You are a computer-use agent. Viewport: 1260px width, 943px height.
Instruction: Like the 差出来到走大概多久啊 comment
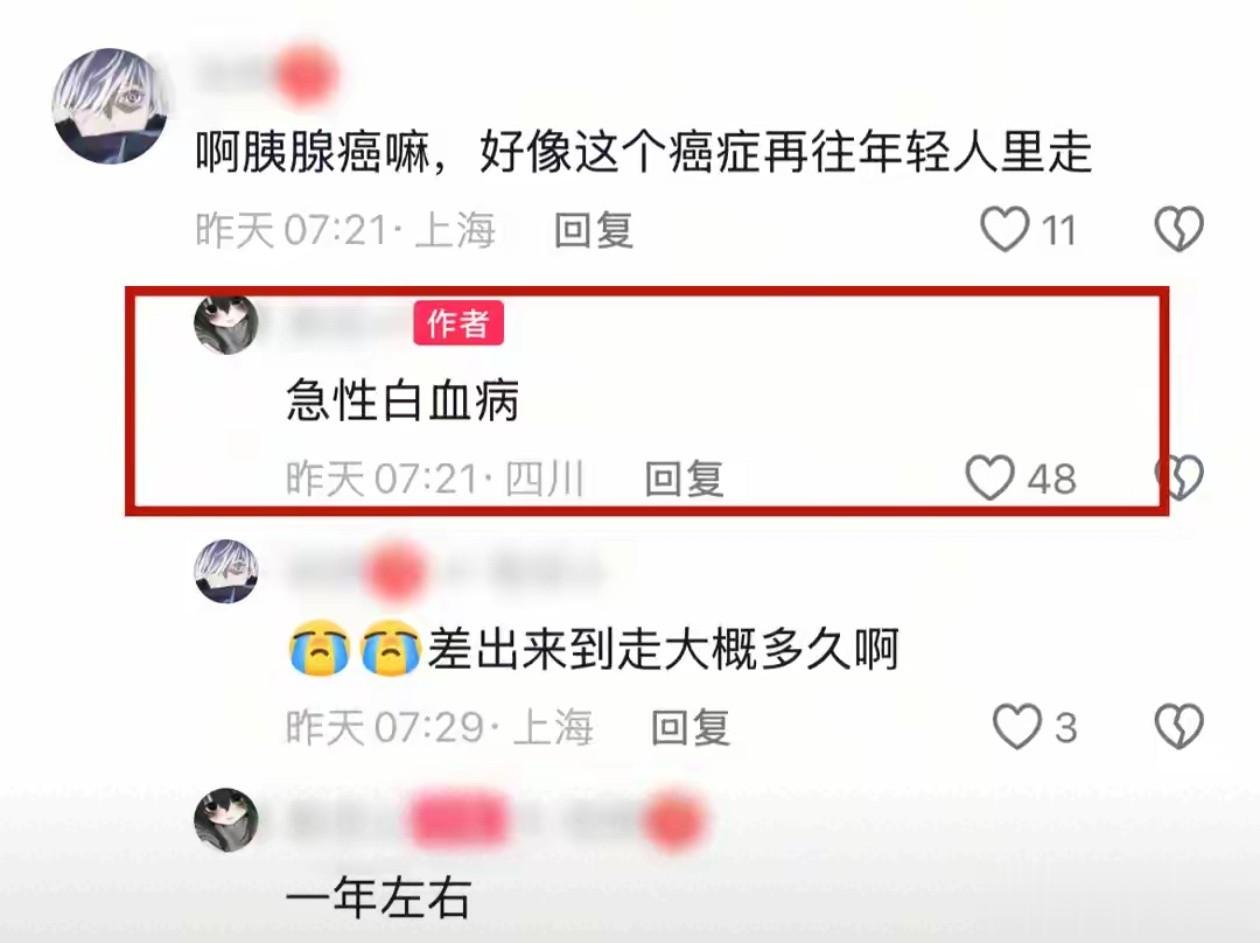click(1017, 727)
